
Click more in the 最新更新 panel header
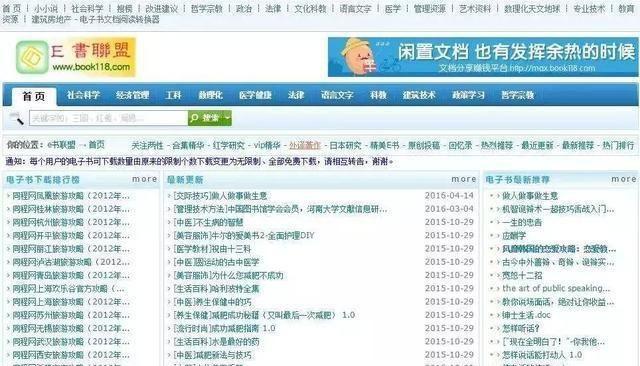[x=464, y=179]
